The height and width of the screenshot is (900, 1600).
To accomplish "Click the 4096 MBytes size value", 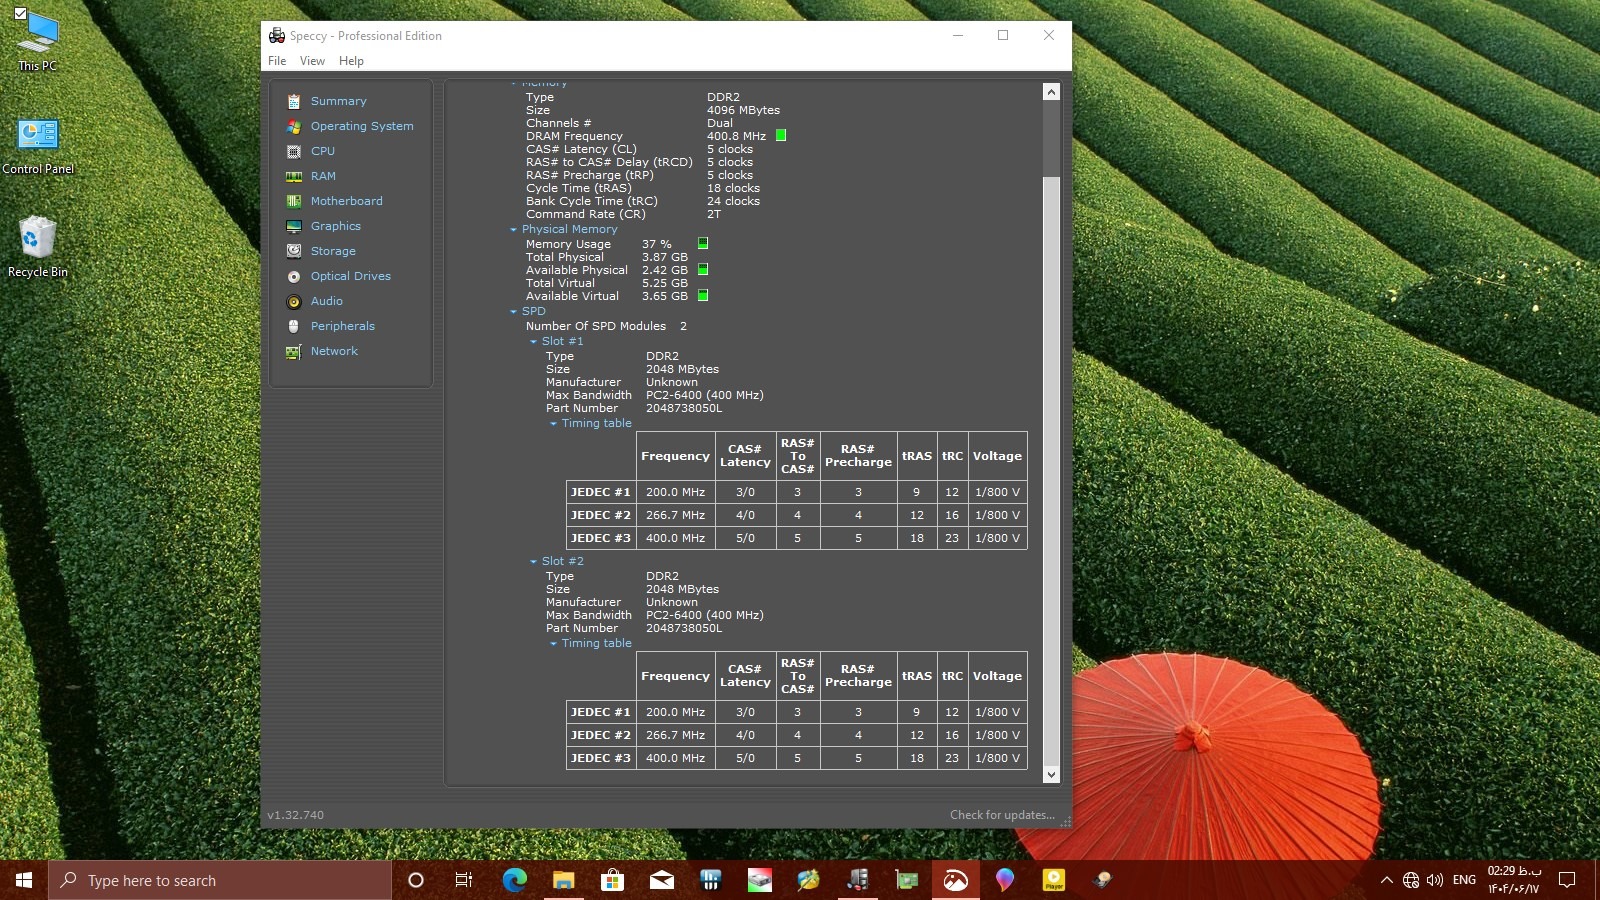I will [743, 110].
